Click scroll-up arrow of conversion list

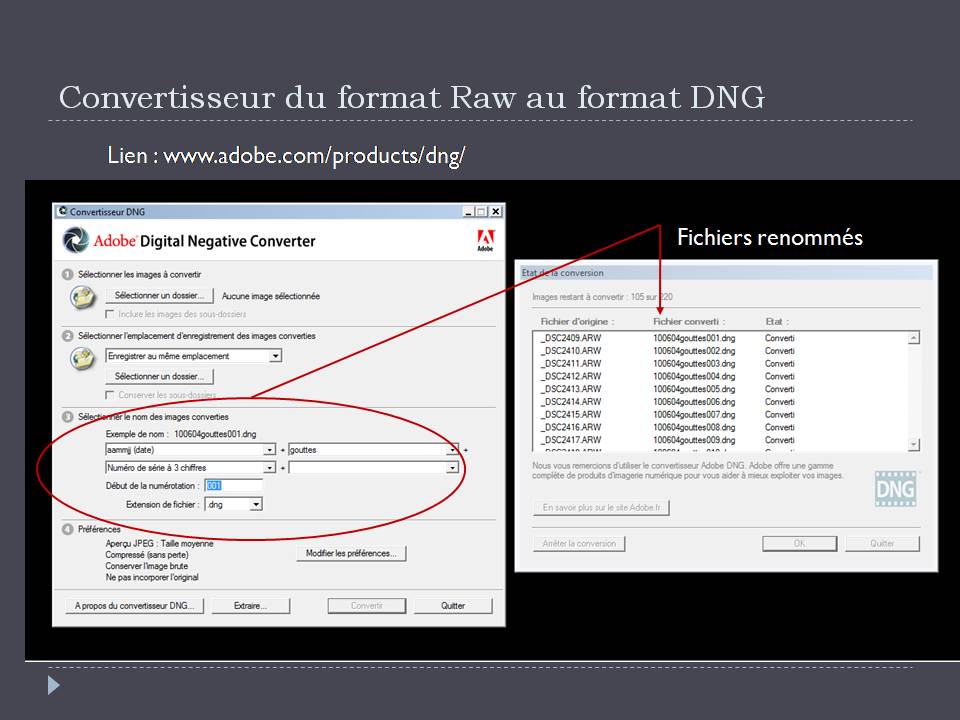click(x=913, y=338)
